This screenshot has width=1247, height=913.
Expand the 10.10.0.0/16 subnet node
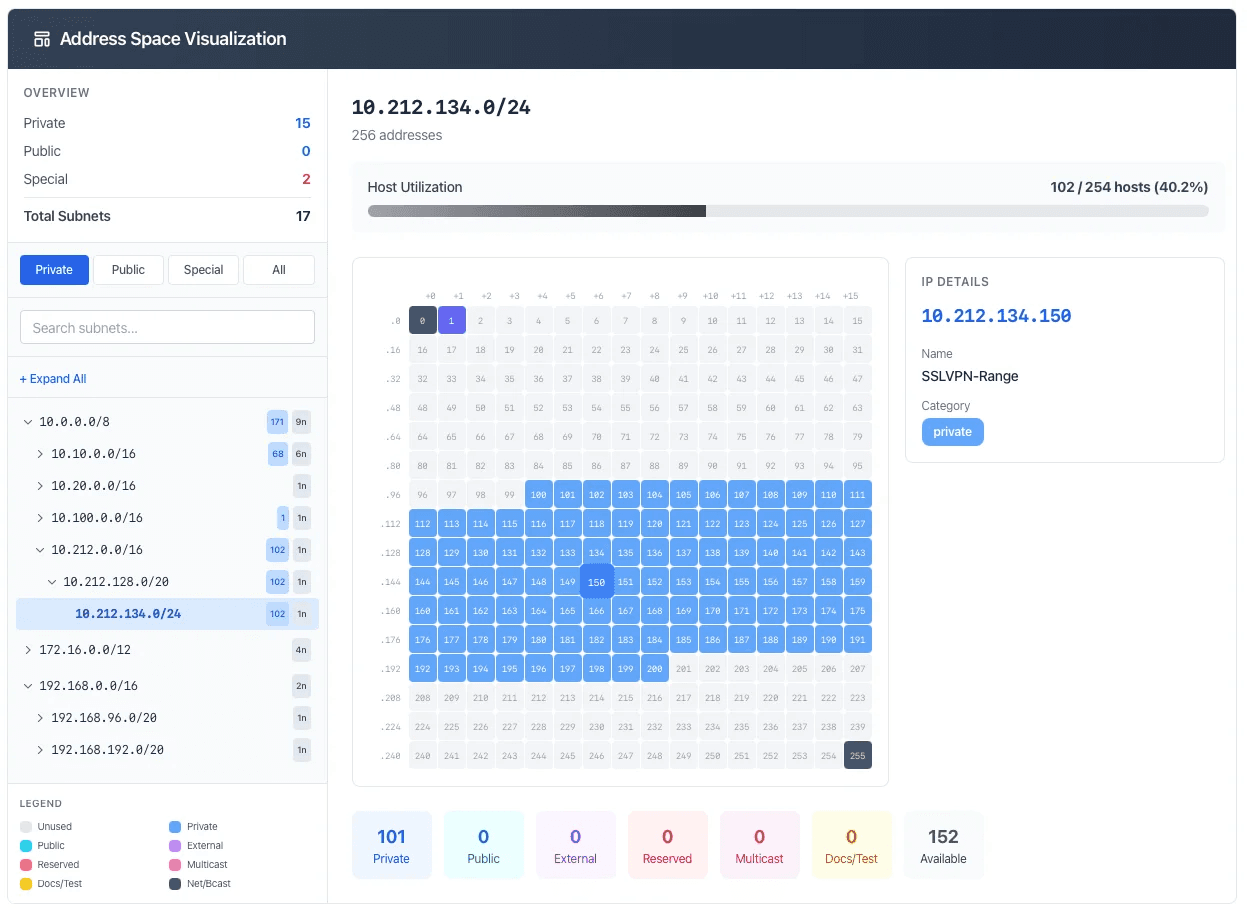tap(41, 453)
